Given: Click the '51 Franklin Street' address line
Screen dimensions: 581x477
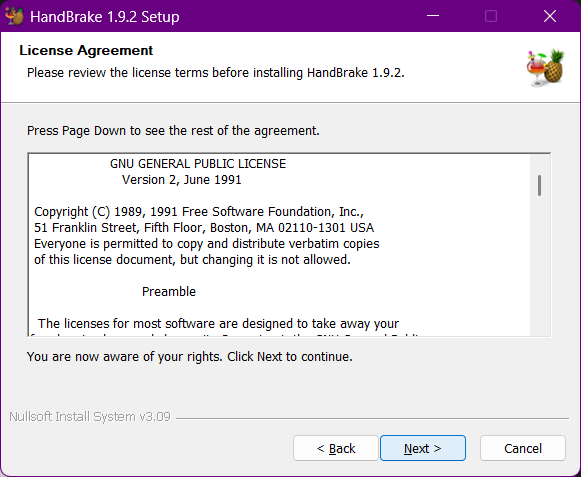Looking at the screenshot, I should click(x=204, y=228).
